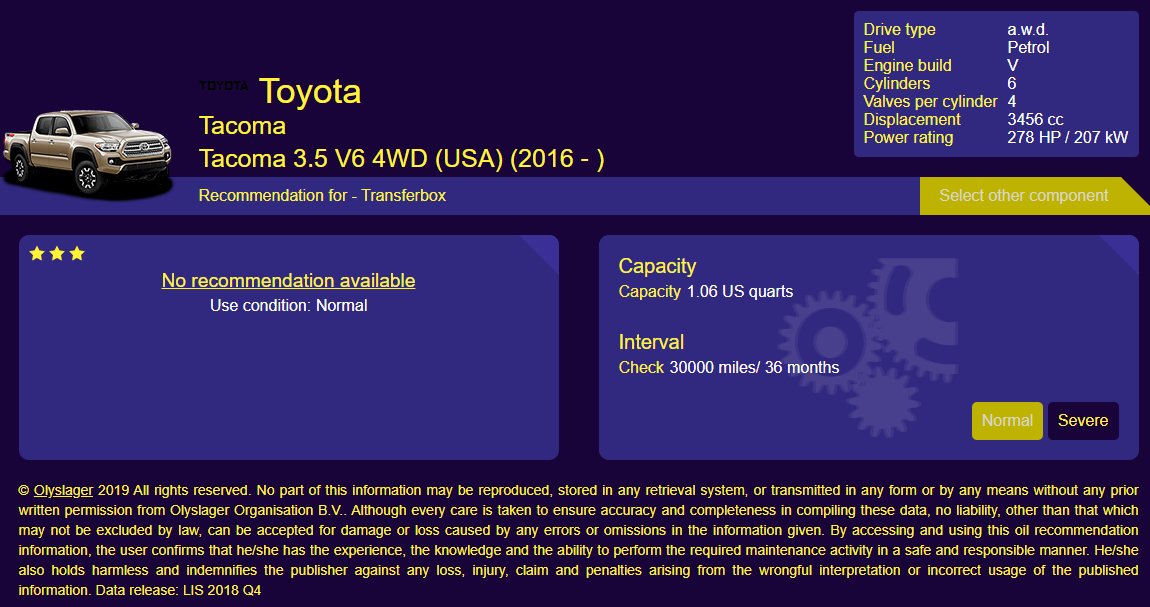Click the Capacity heading

pos(657,266)
